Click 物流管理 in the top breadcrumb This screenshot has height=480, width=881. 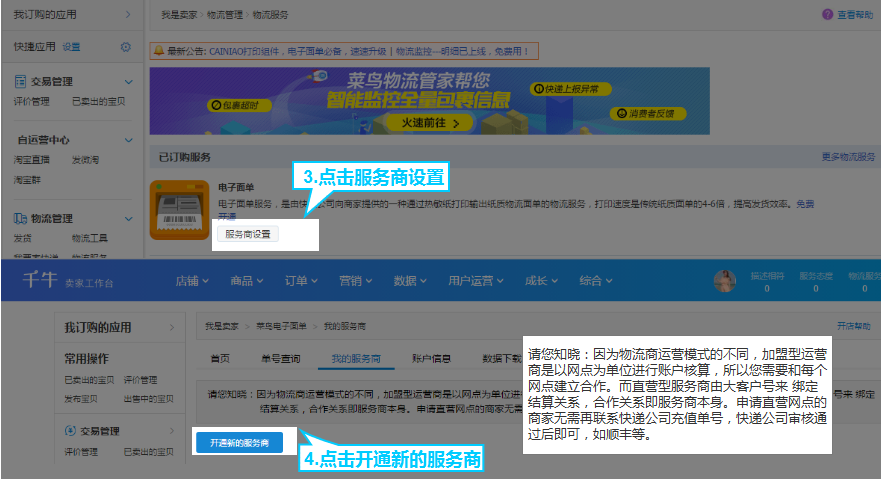[225, 15]
